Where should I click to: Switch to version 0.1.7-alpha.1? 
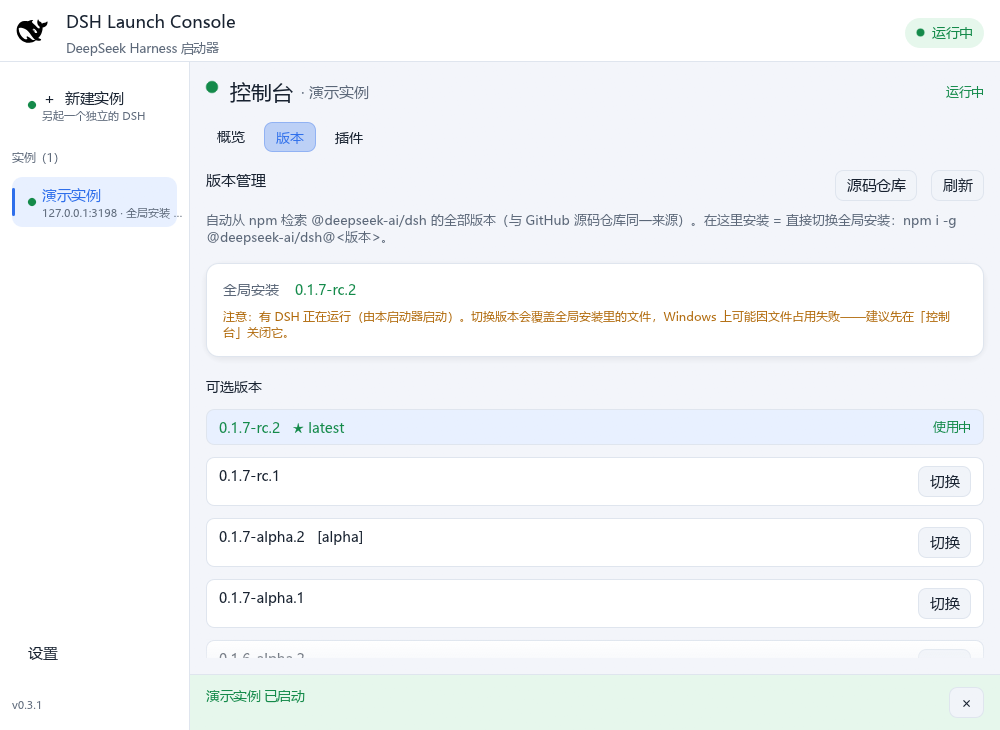point(945,604)
